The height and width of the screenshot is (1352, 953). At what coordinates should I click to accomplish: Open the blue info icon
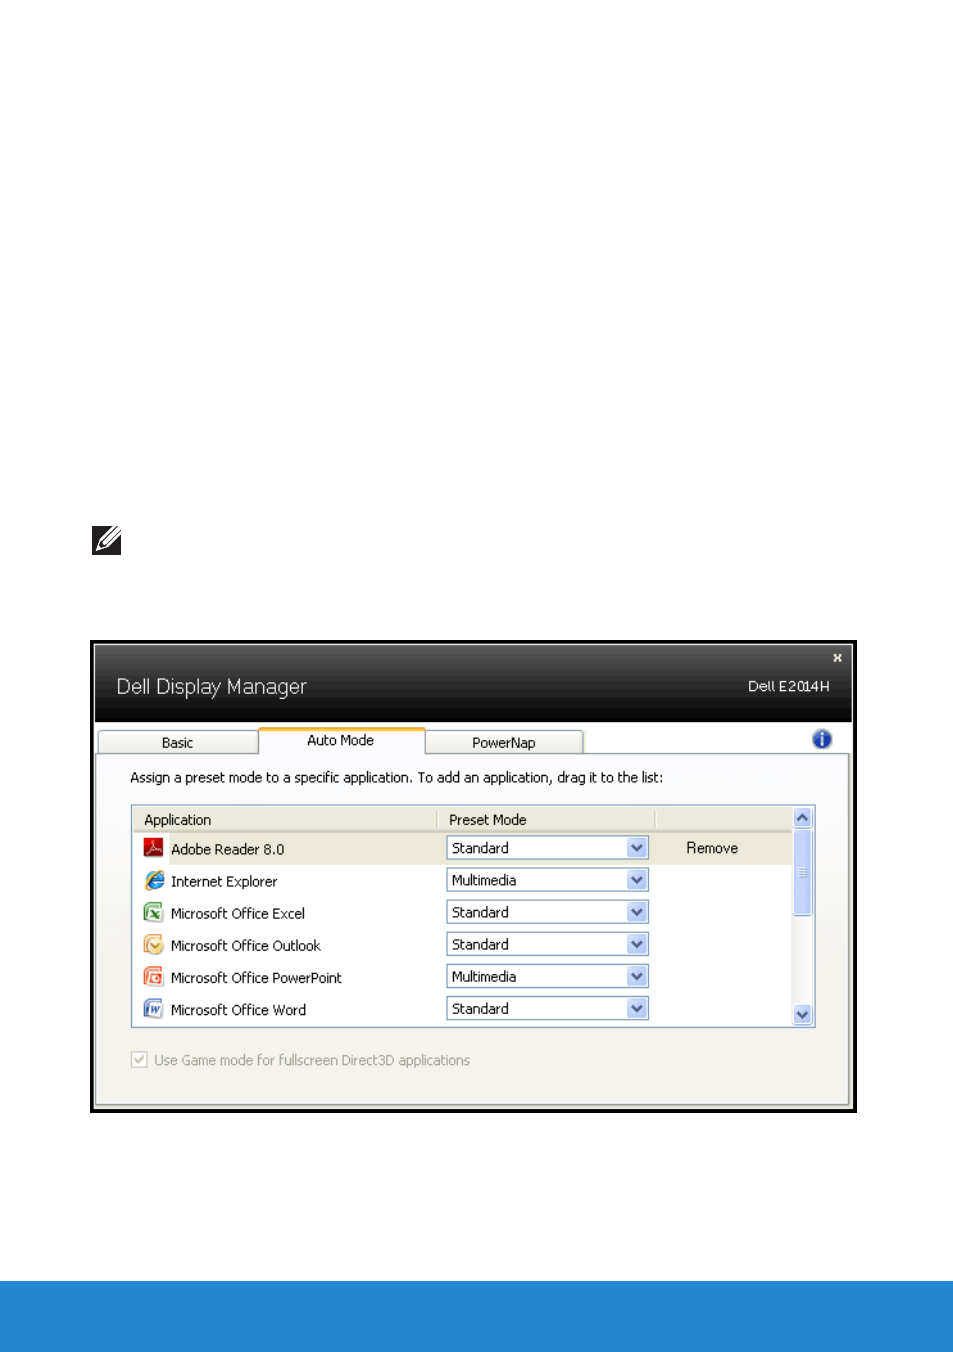tap(822, 739)
